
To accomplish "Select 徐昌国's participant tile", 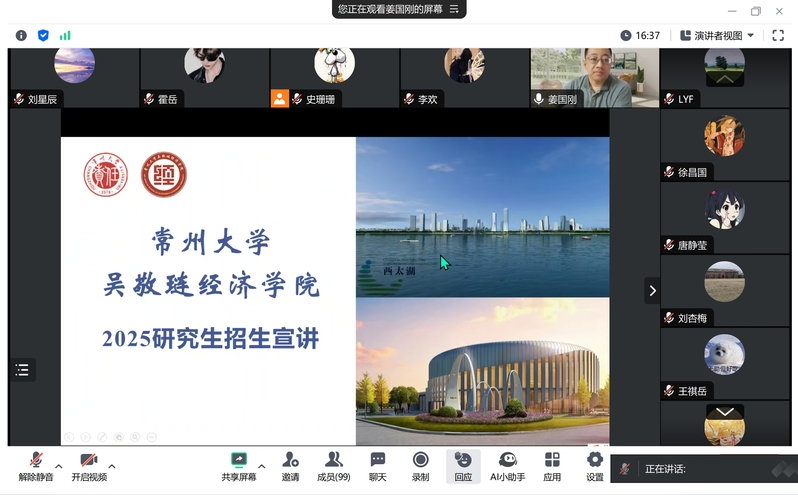I will [x=725, y=145].
